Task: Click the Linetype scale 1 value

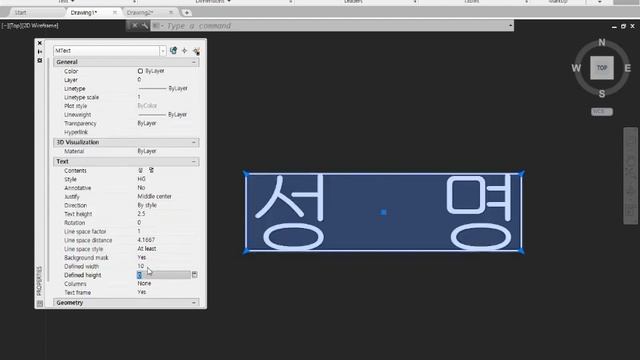Action: [x=139, y=97]
